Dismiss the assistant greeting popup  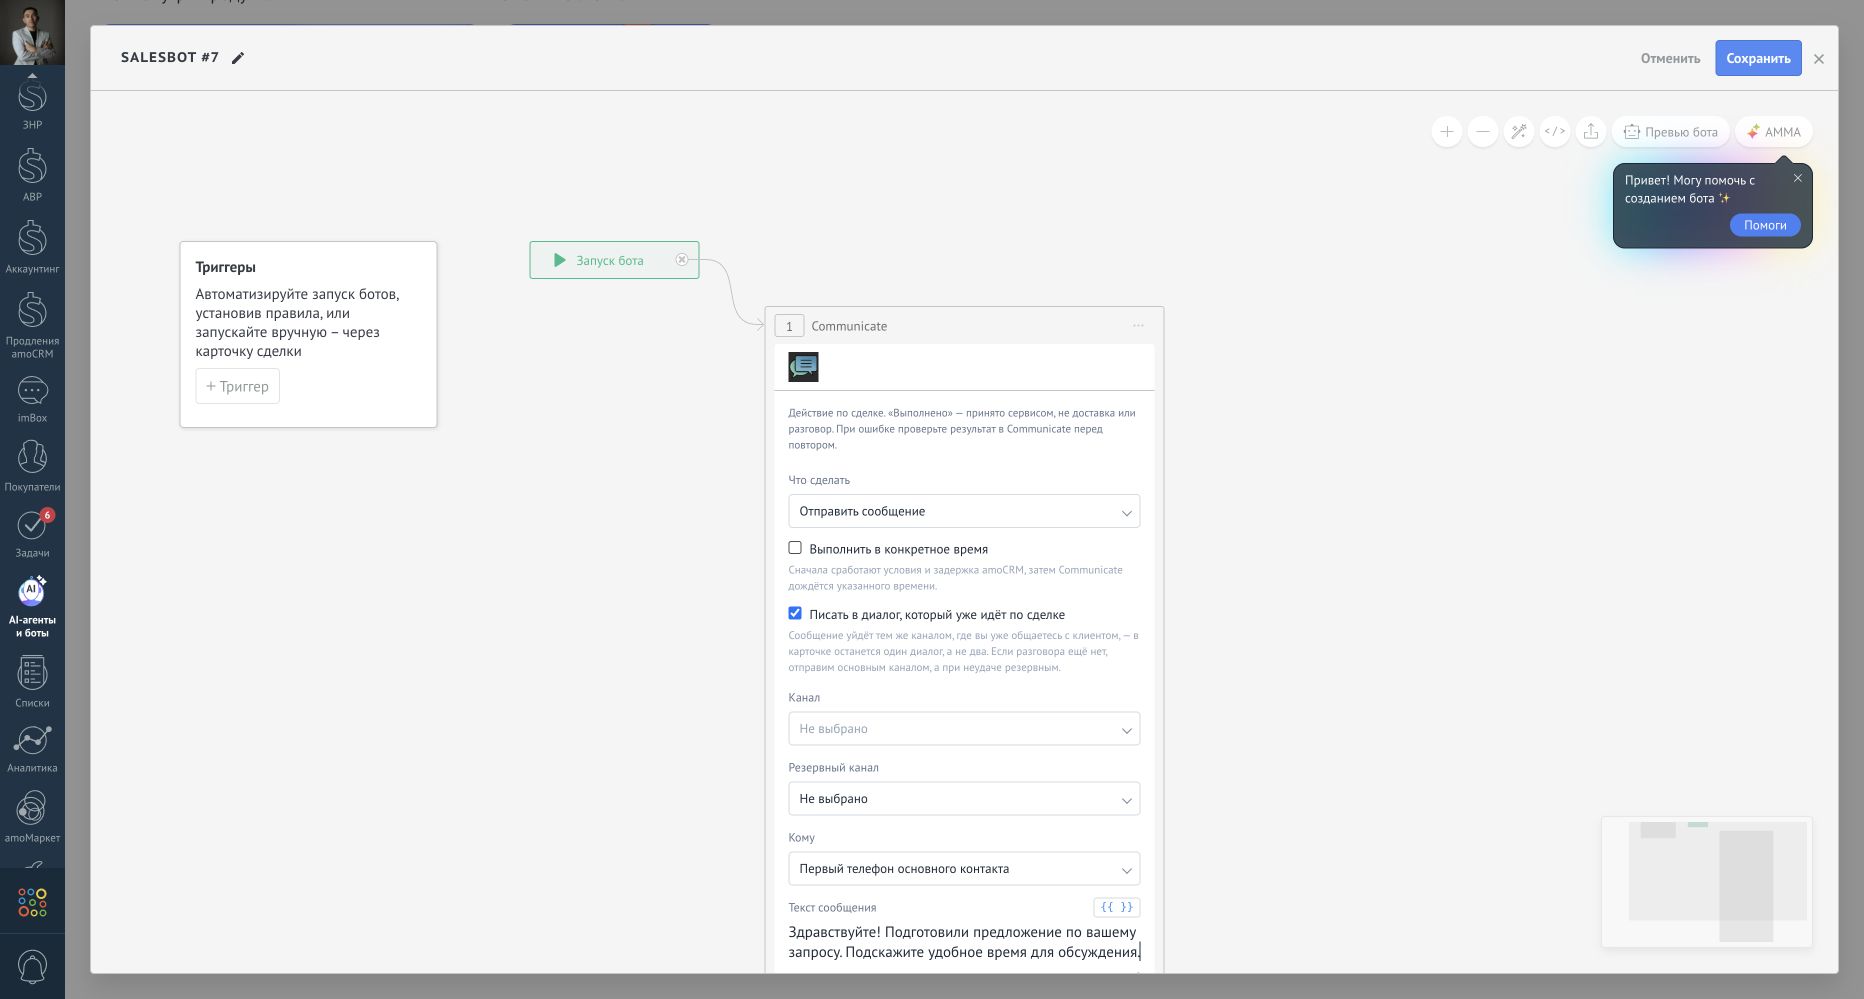pos(1797,178)
